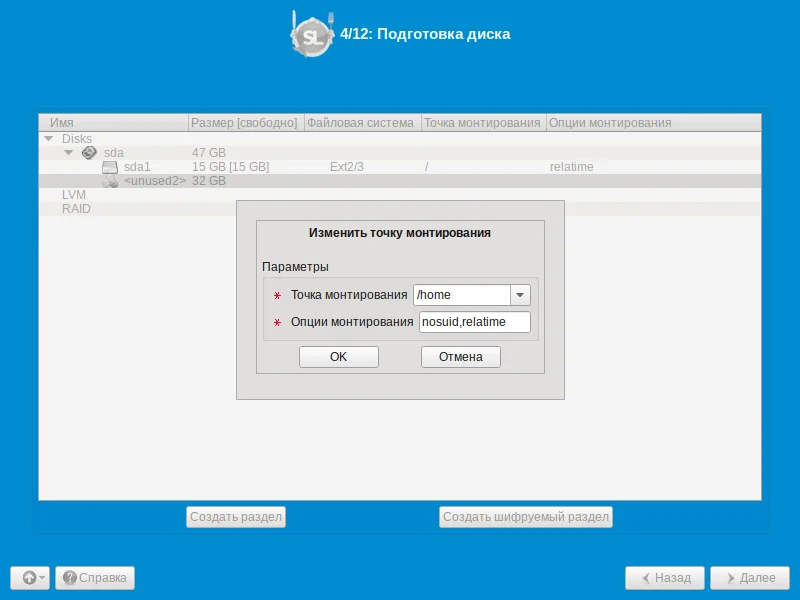Click the sda1 partition icon
This screenshot has width=800, height=600.
pos(110,167)
